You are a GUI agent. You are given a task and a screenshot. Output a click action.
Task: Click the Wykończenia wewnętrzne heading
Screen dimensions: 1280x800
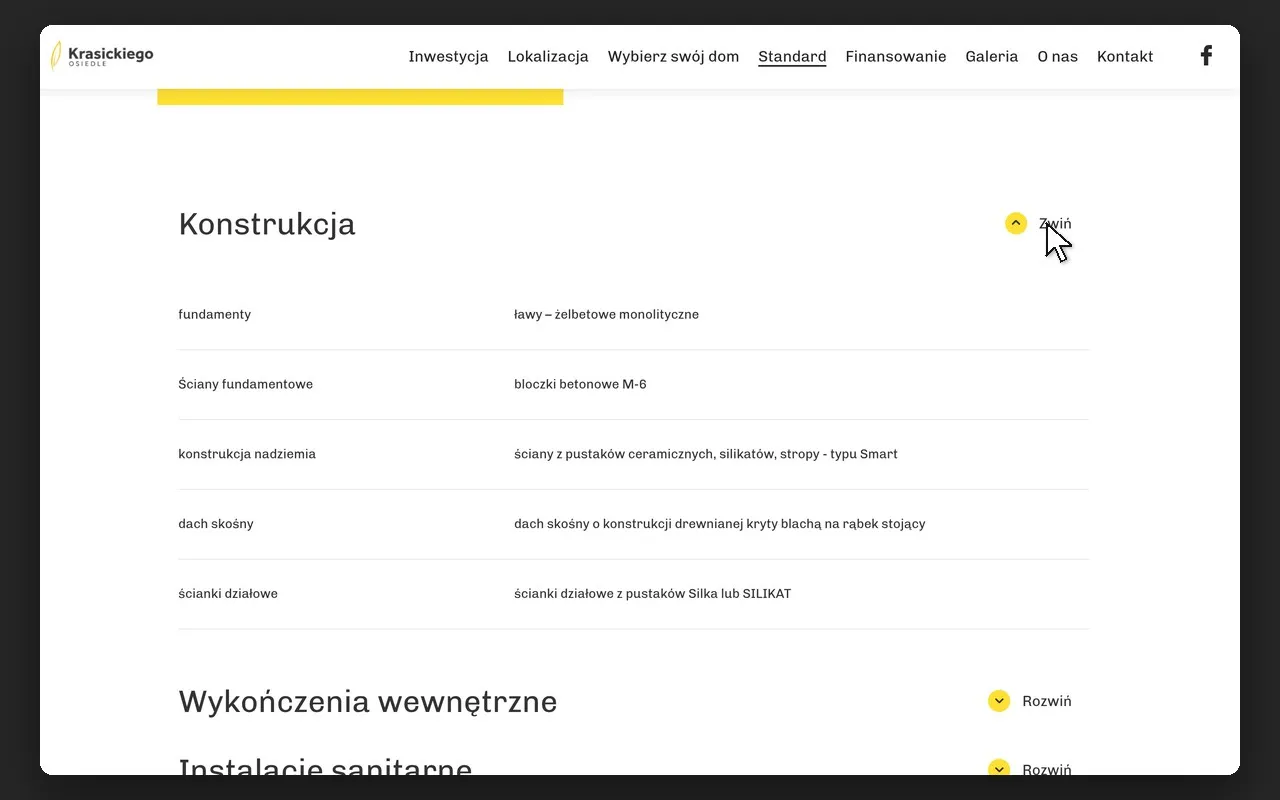point(368,701)
